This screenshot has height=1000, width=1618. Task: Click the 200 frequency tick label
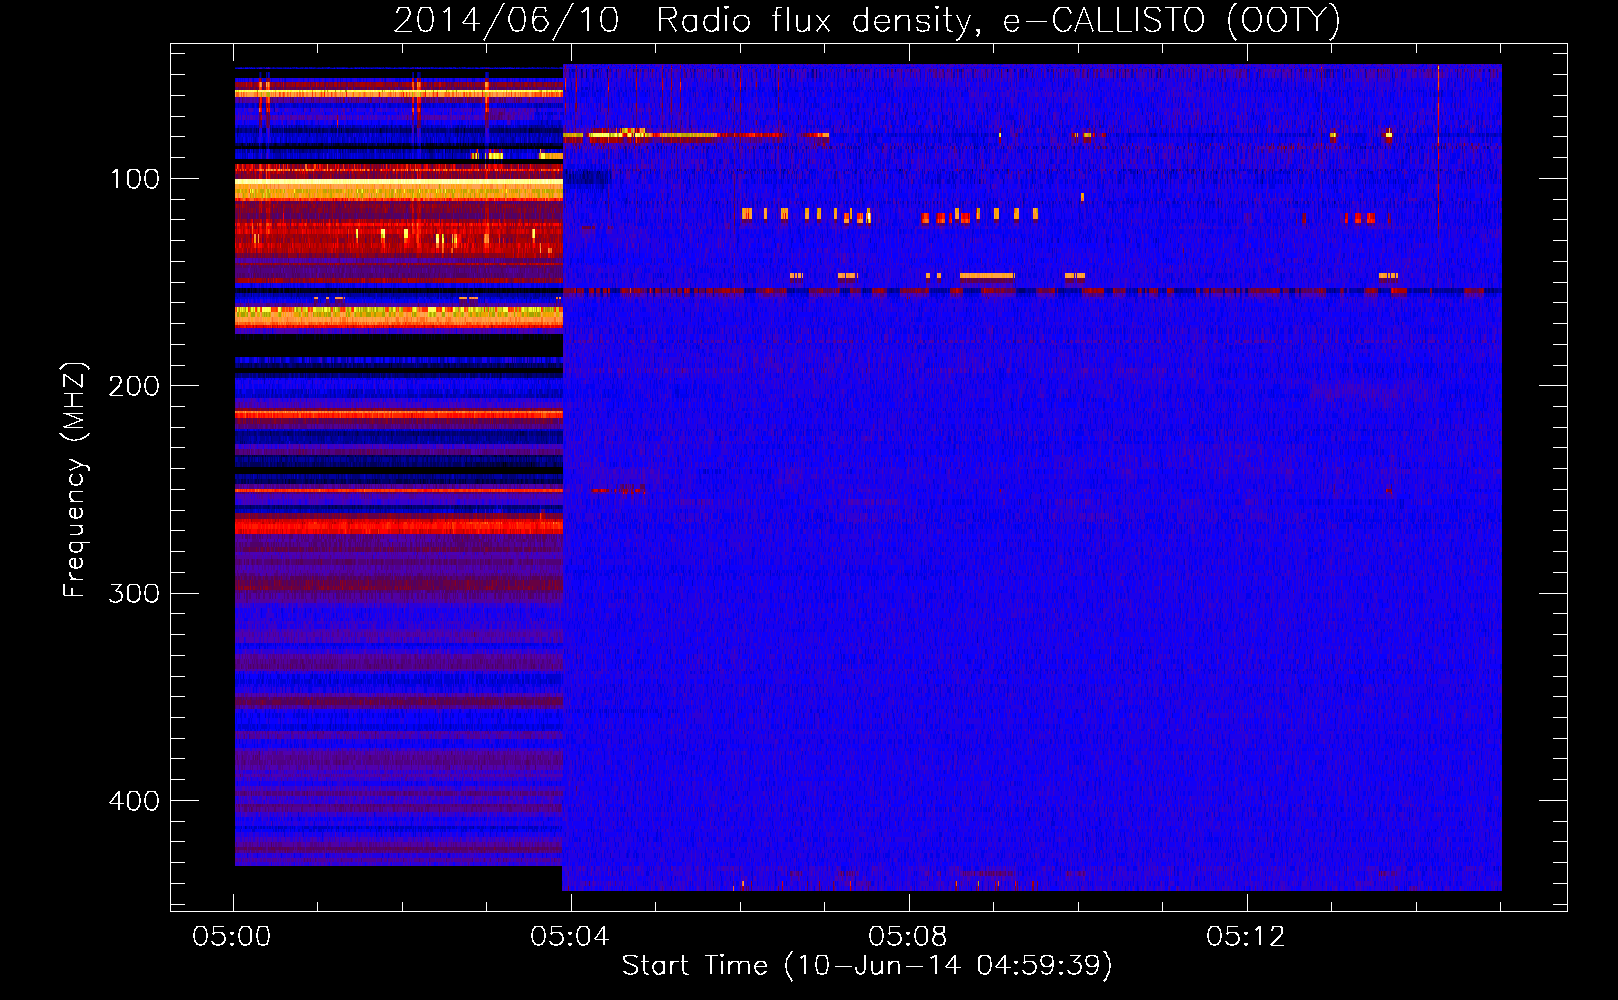[x=134, y=386]
